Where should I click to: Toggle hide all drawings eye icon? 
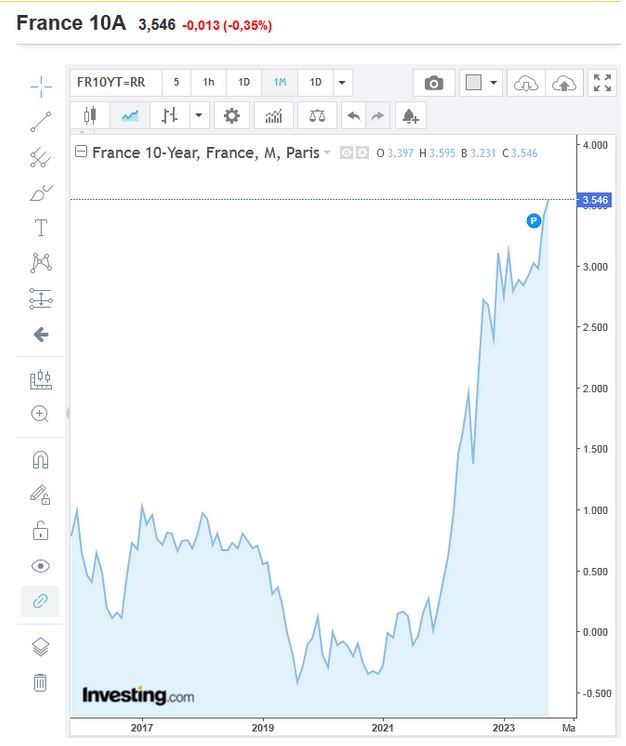pos(40,566)
